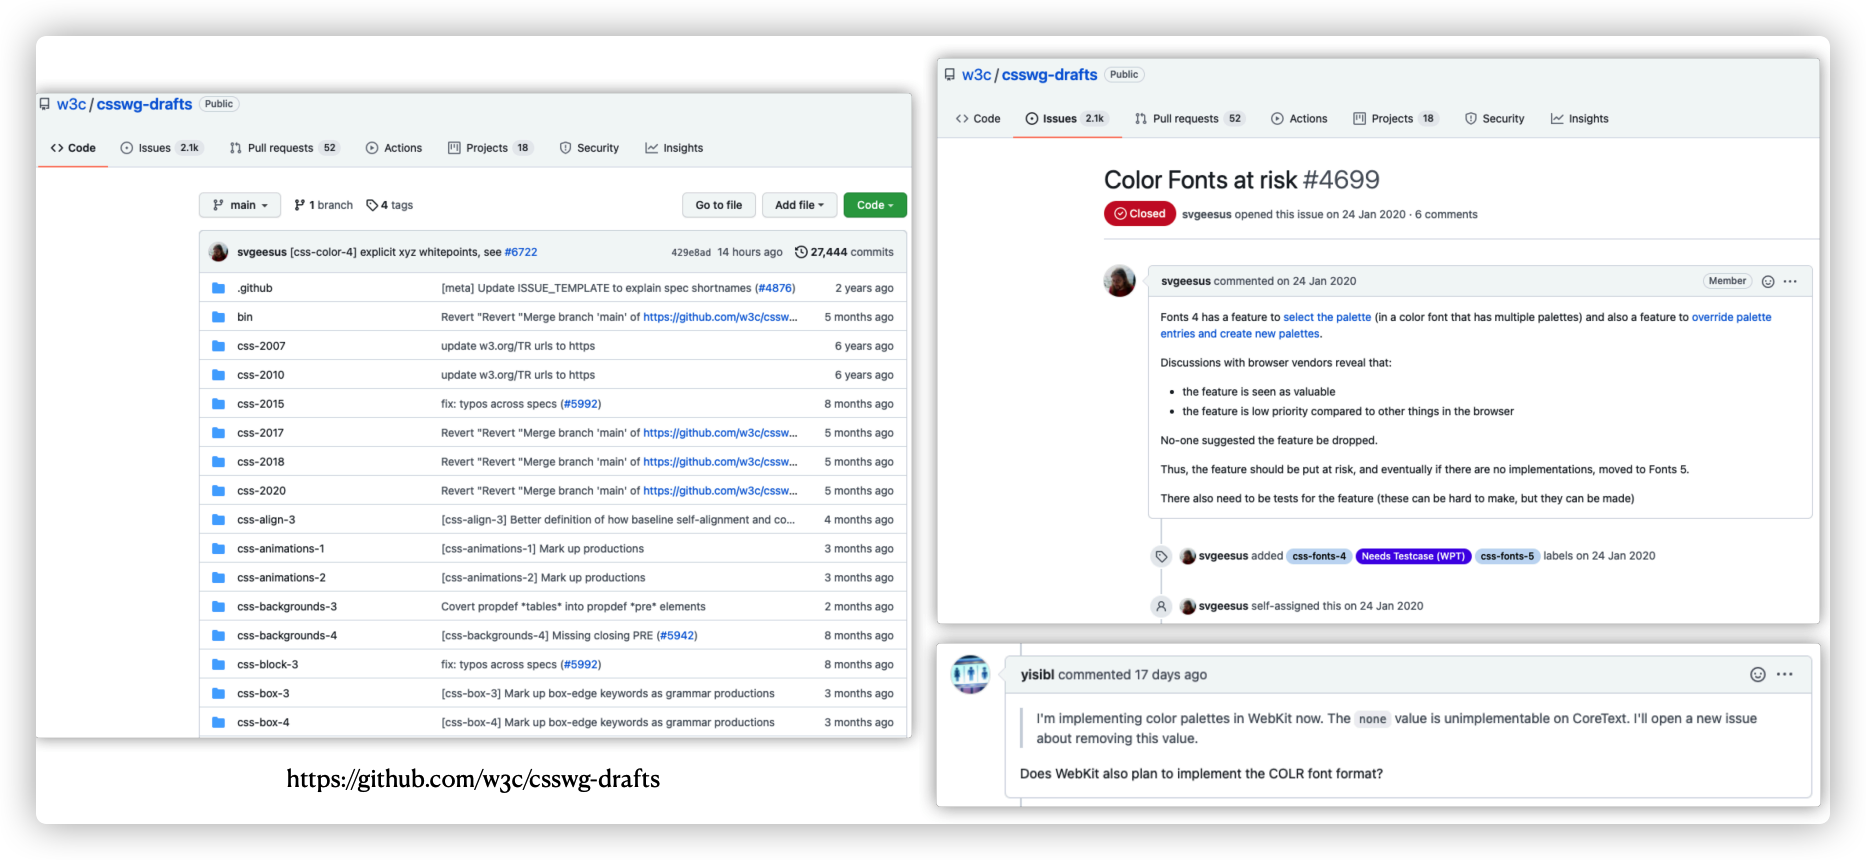The width and height of the screenshot is (1866, 860).
Task: Open the #4876 link in the .github row
Action: point(775,288)
